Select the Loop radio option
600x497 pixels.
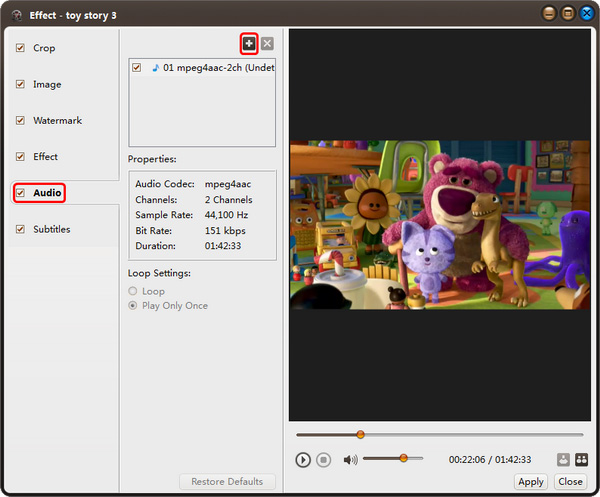point(132,291)
